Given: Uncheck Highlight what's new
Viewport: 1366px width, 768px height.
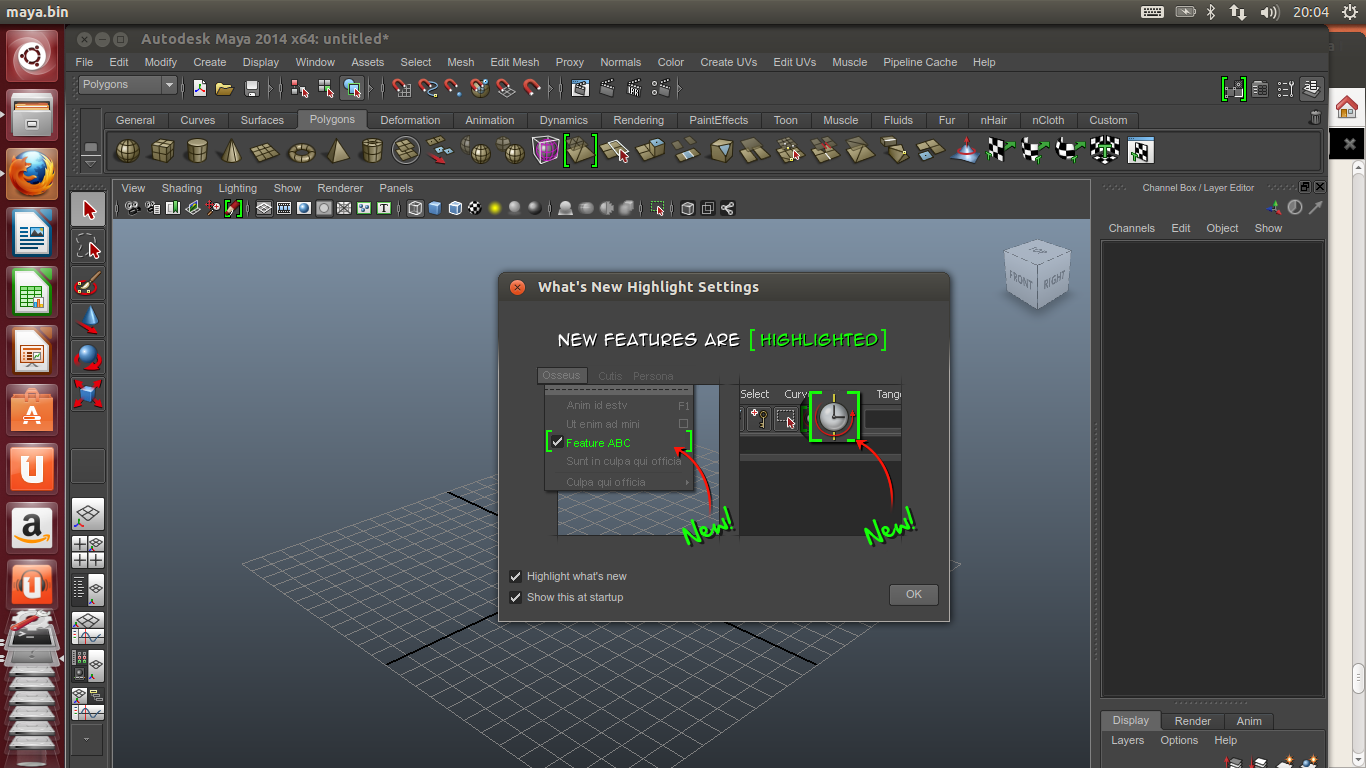Looking at the screenshot, I should pyautogui.click(x=516, y=576).
